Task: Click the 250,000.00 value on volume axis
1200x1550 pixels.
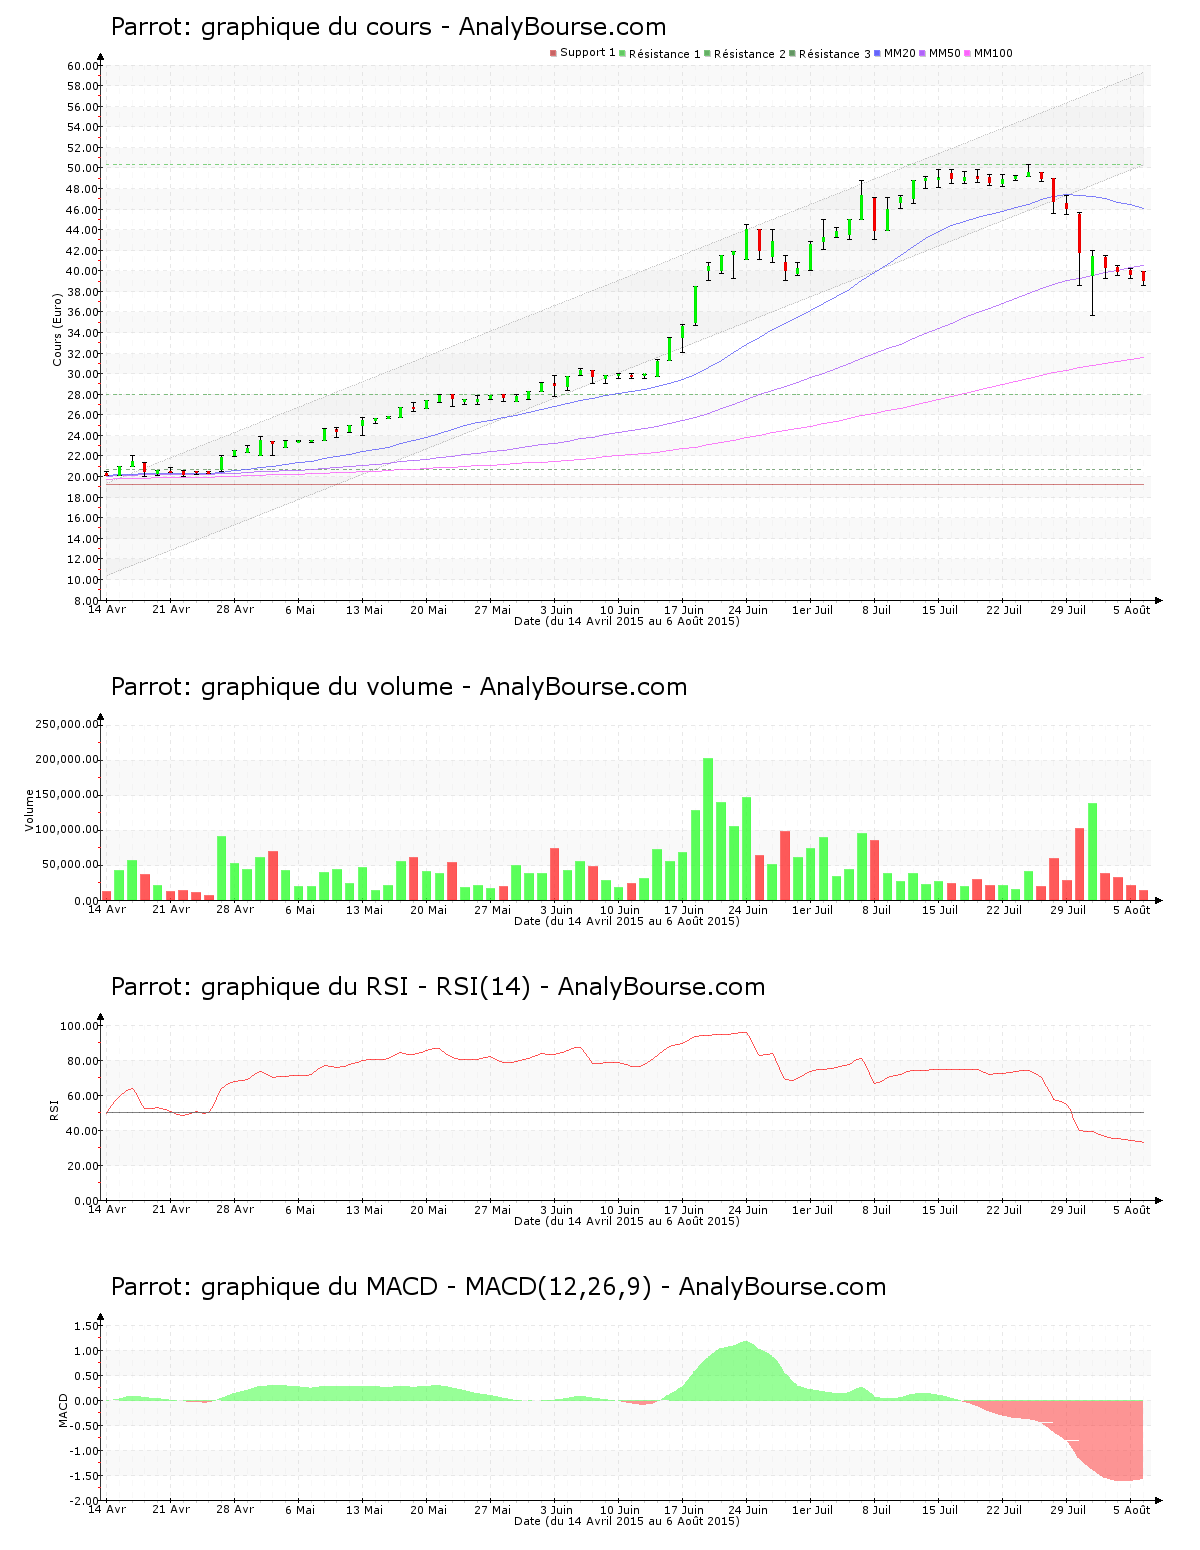Action: pyautogui.click(x=67, y=724)
